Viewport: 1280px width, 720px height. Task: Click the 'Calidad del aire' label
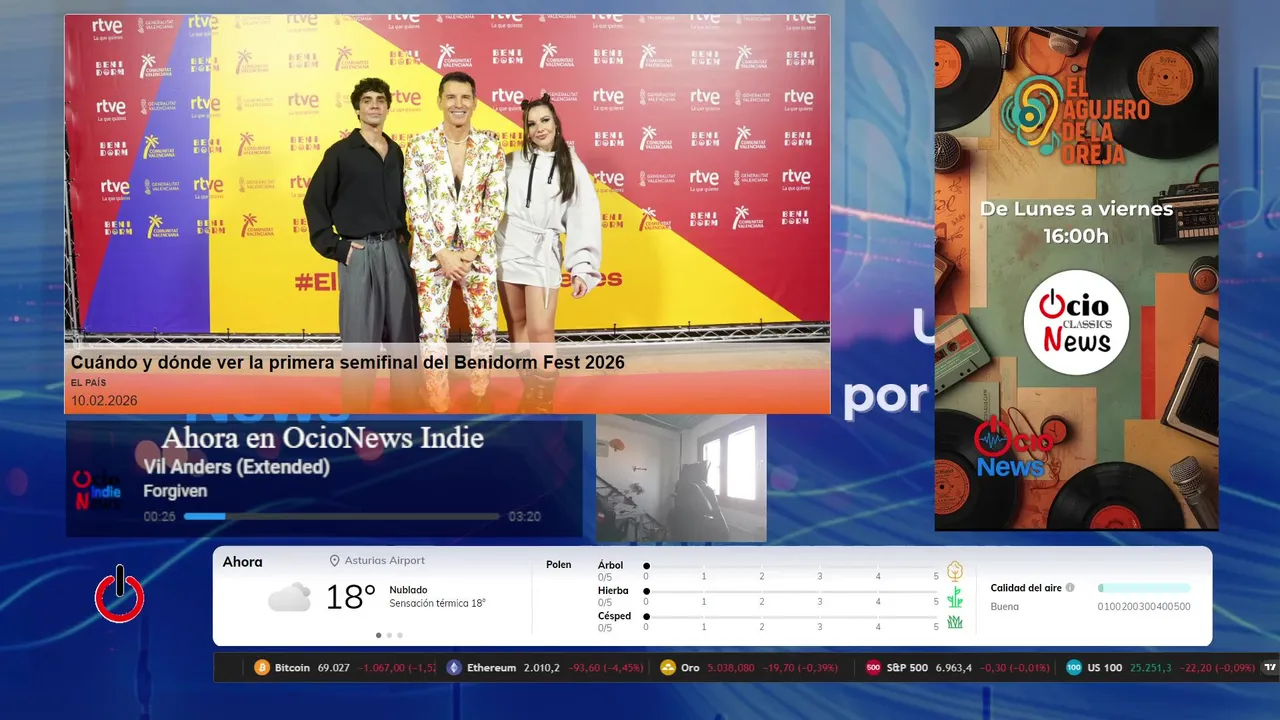click(1026, 588)
